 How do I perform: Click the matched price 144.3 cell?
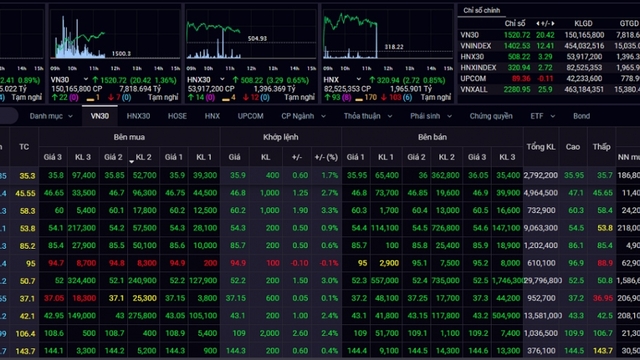pos(236,351)
